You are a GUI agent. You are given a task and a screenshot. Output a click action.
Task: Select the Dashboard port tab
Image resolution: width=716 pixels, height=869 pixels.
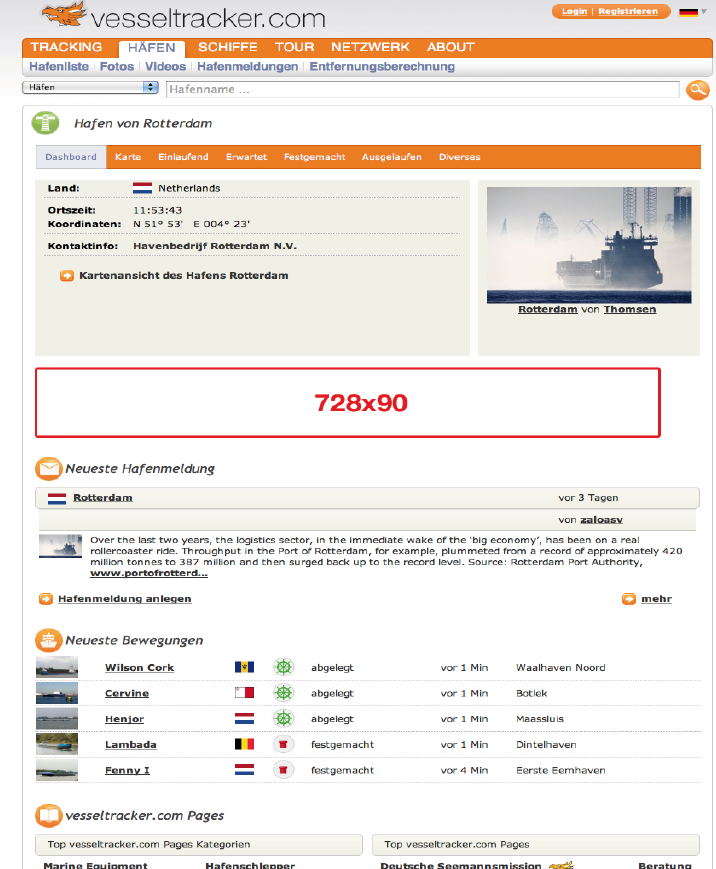click(x=71, y=157)
